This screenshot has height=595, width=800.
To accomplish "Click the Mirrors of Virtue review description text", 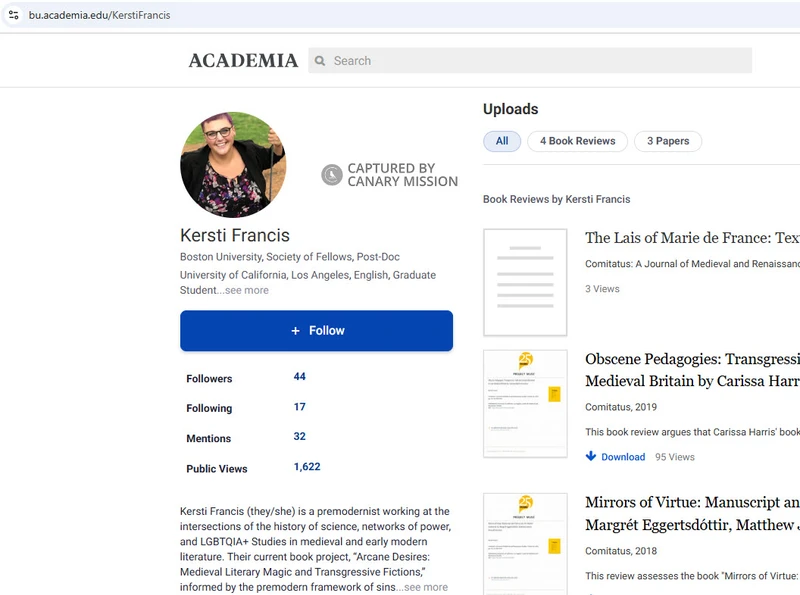I will tap(692, 576).
